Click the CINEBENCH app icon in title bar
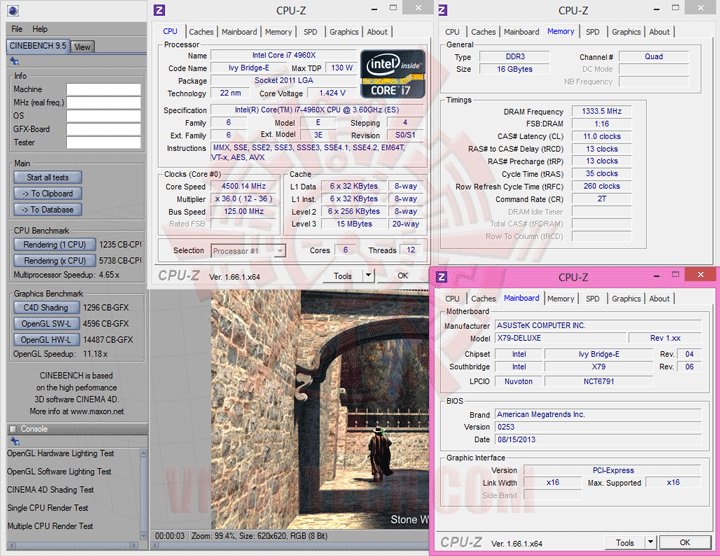The height and width of the screenshot is (556, 720). 12,9
